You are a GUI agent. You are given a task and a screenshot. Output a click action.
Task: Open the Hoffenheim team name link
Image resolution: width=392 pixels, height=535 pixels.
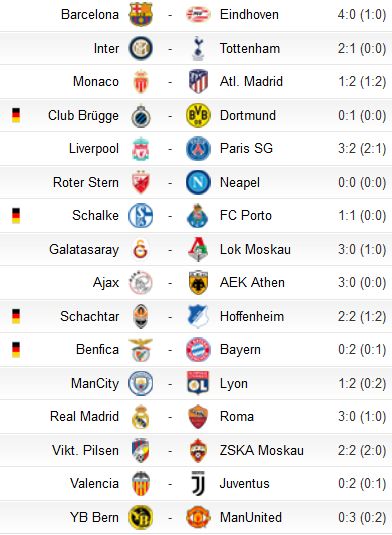coord(252,316)
